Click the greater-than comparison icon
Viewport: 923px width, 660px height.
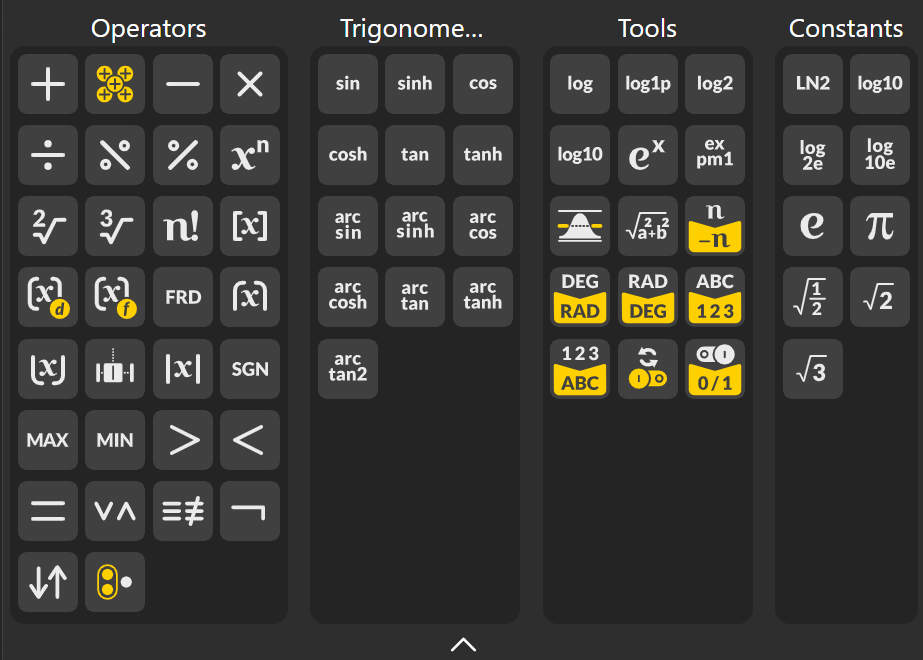click(183, 440)
